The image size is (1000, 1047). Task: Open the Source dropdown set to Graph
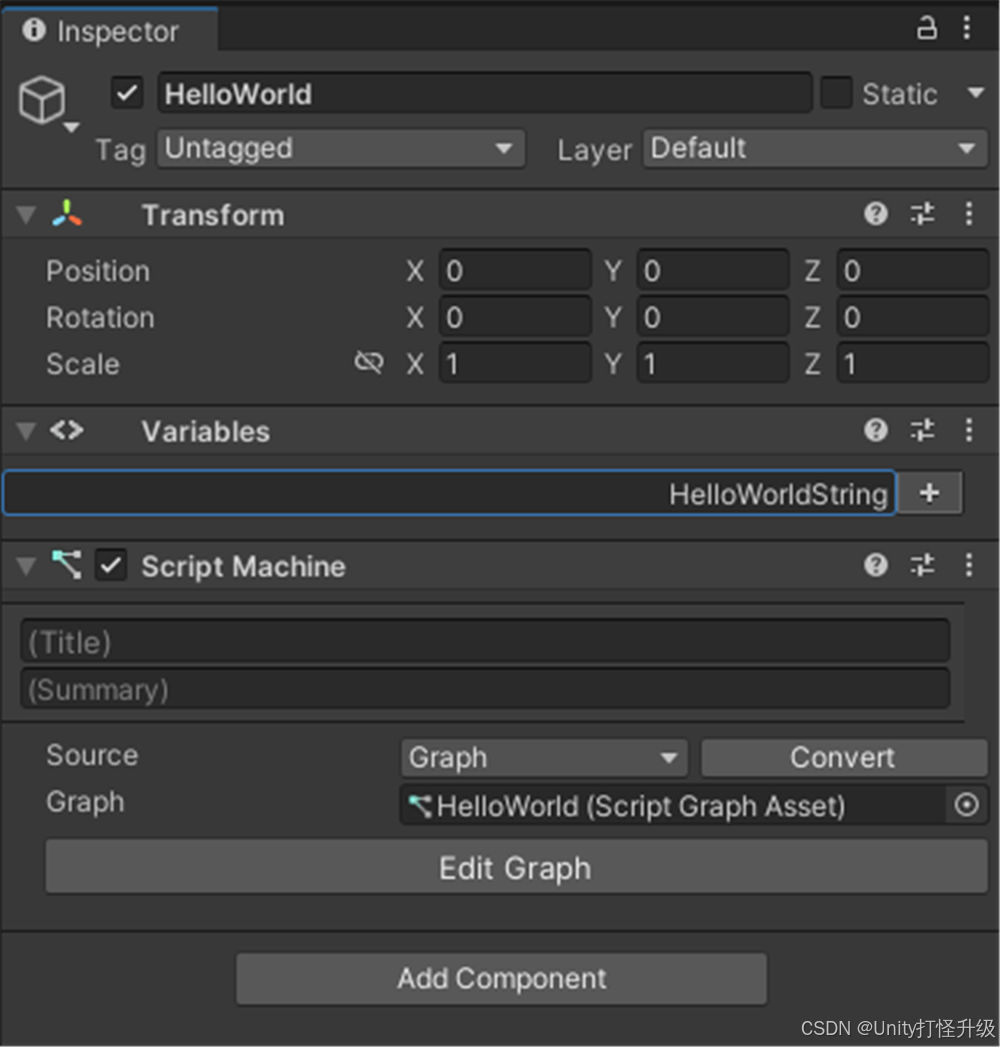pyautogui.click(x=544, y=757)
